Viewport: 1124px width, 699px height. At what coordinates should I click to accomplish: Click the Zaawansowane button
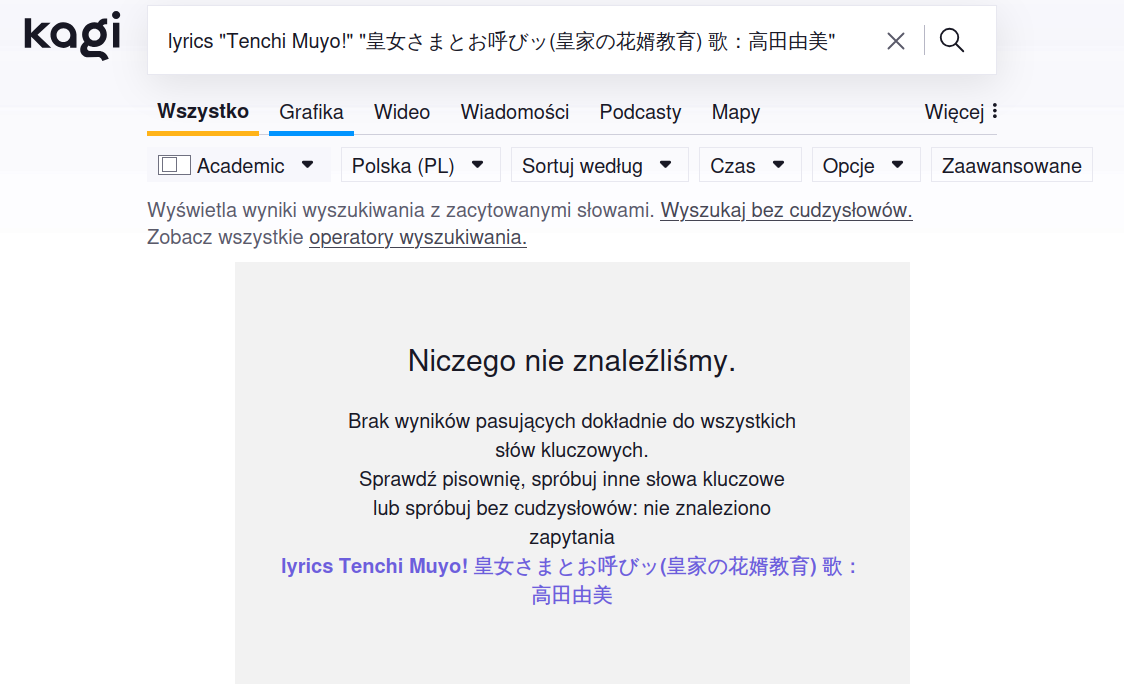(x=1011, y=166)
